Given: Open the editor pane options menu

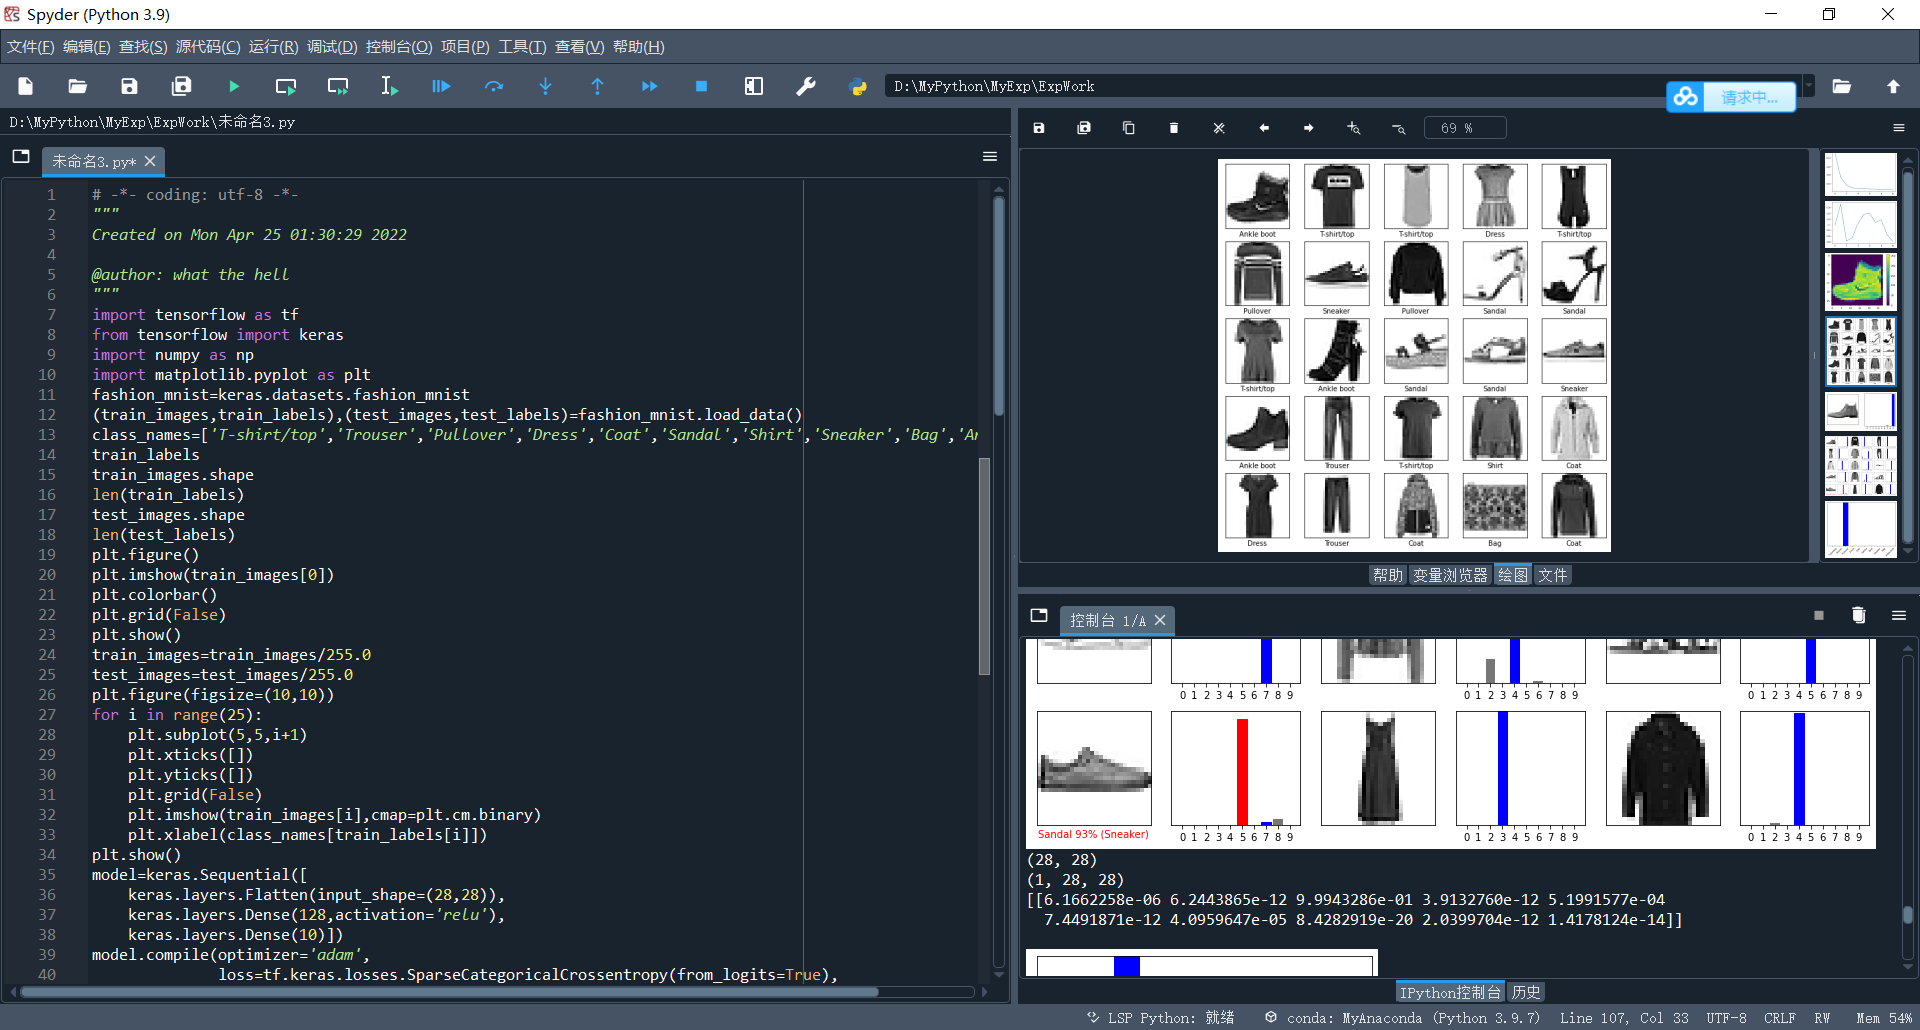Looking at the screenshot, I should [989, 157].
